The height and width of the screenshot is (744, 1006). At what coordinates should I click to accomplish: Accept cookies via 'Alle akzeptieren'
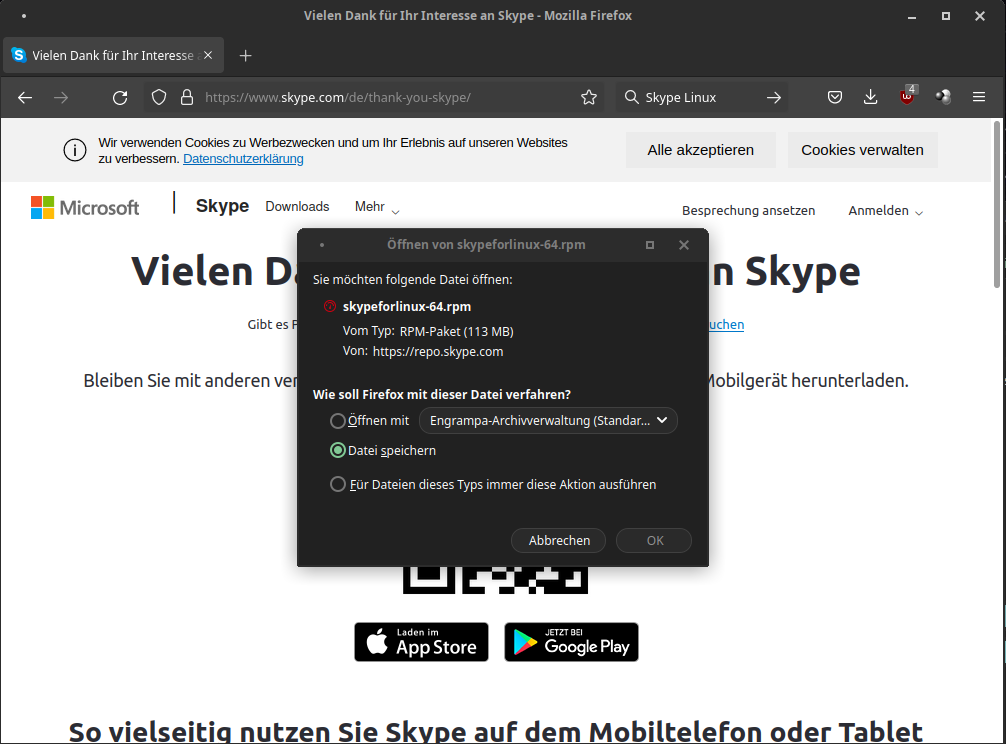click(700, 149)
